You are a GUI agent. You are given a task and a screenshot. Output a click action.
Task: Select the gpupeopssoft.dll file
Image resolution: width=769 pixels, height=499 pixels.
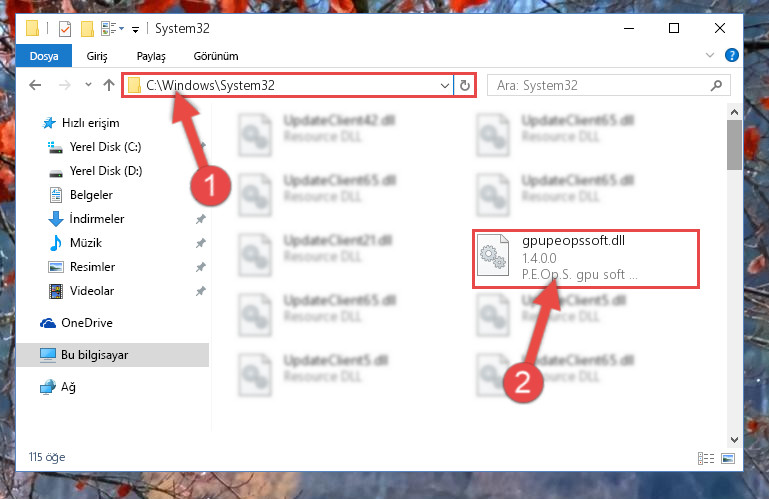586,258
